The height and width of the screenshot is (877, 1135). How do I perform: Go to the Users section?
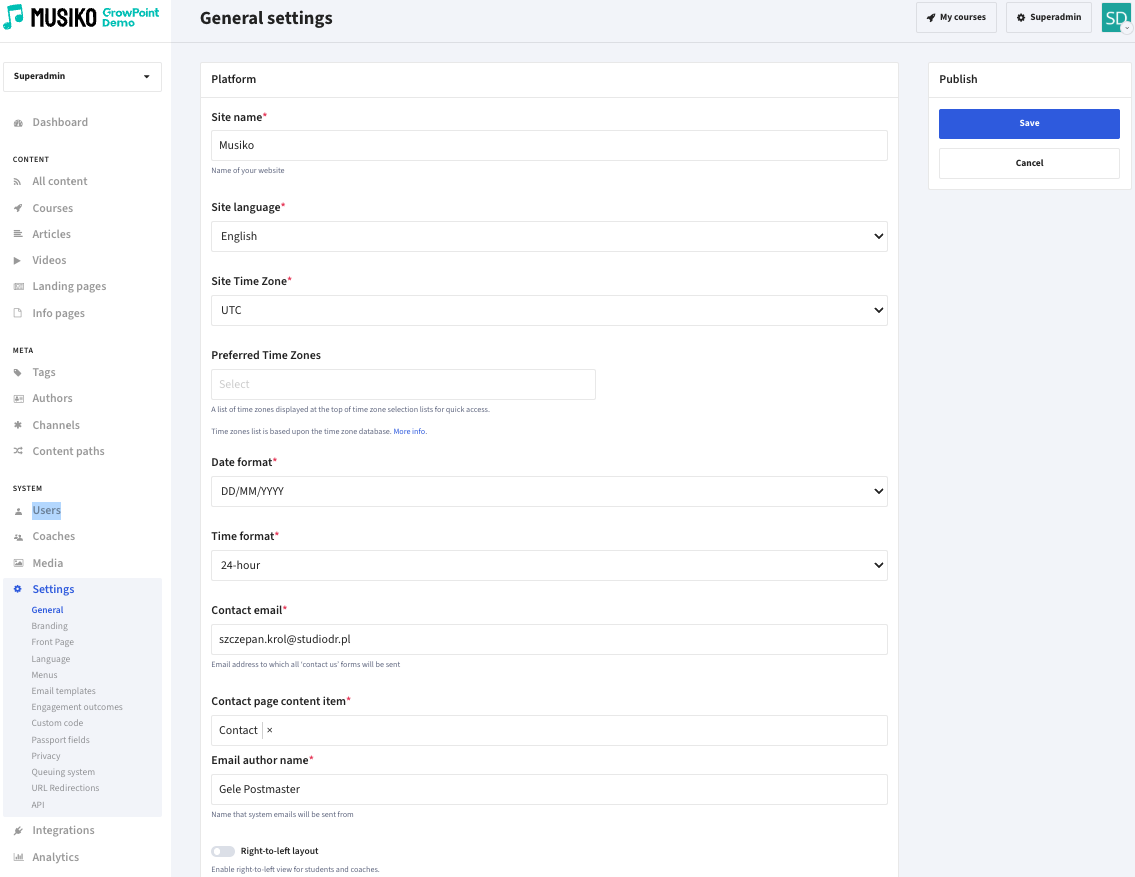click(x=46, y=511)
